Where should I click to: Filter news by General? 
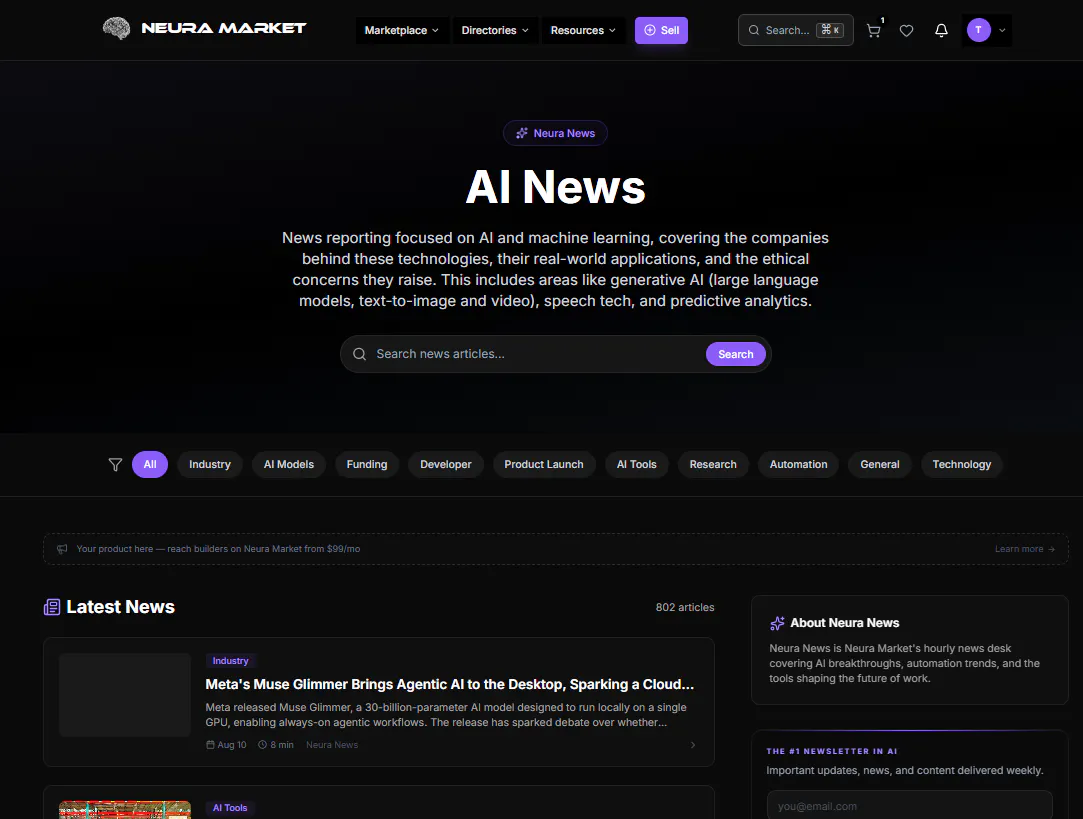(880, 465)
